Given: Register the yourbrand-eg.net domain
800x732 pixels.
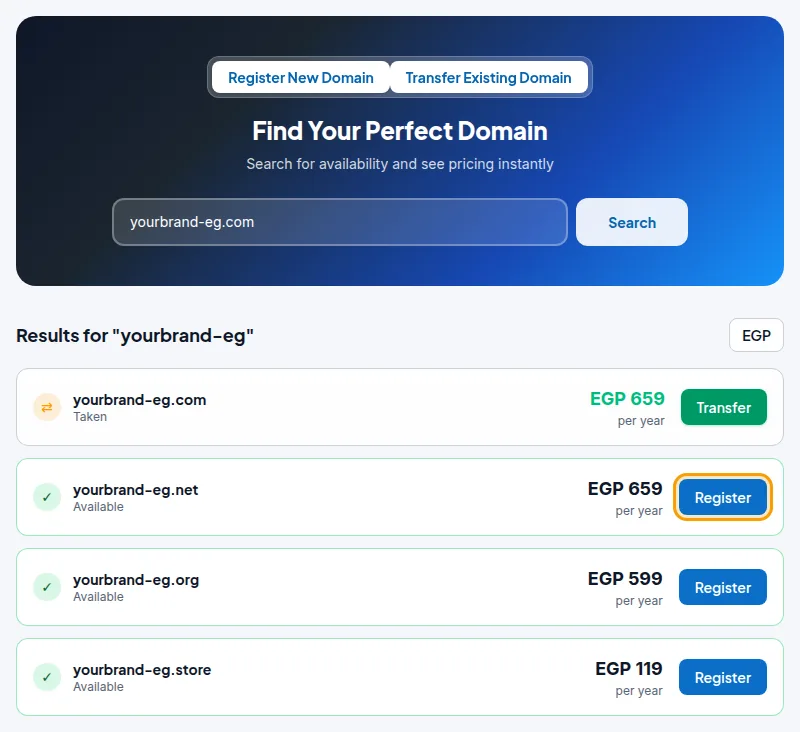Looking at the screenshot, I should [x=722, y=497].
